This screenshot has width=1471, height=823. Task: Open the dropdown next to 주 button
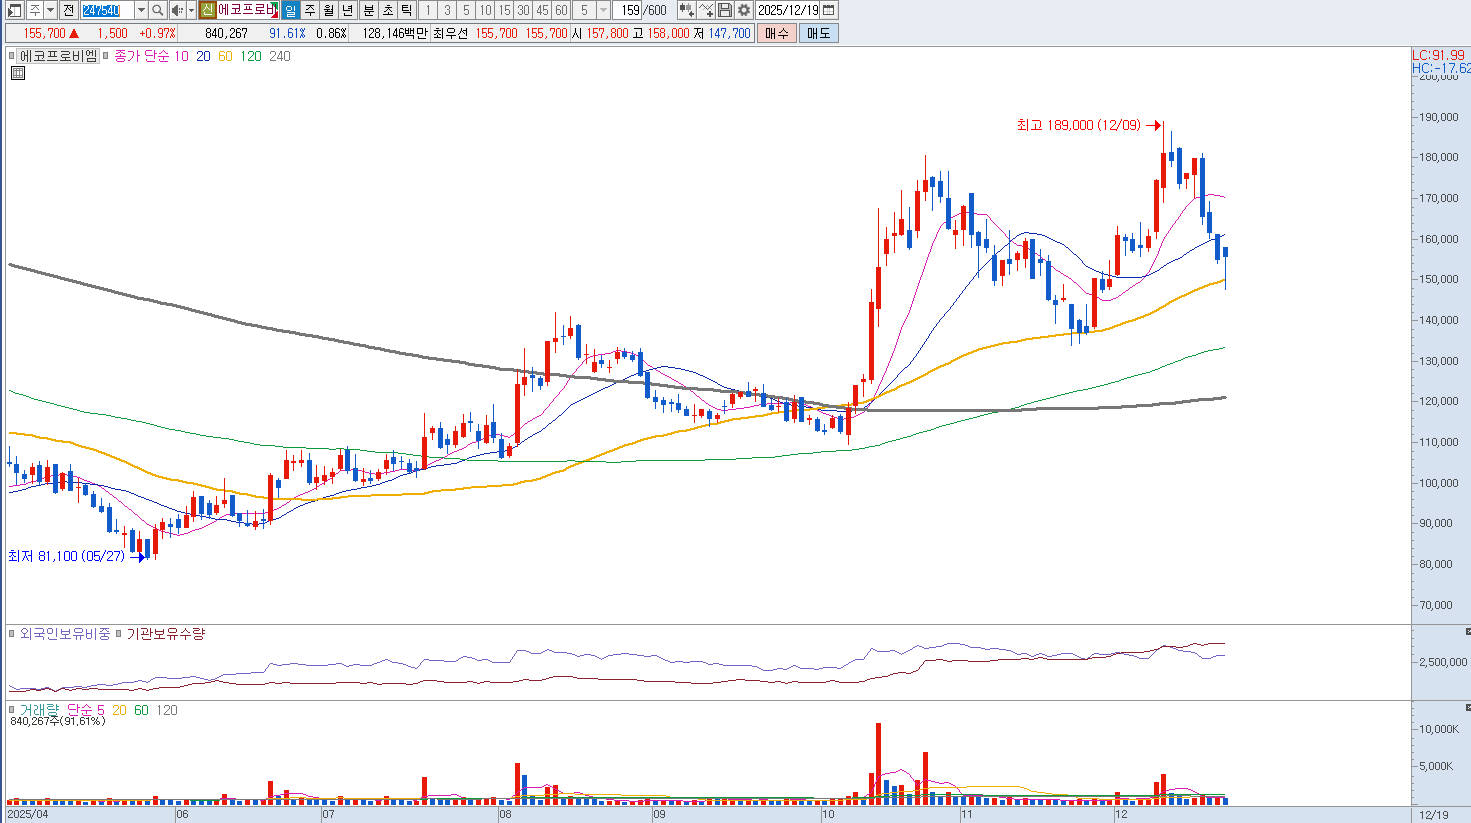pyautogui.click(x=51, y=10)
